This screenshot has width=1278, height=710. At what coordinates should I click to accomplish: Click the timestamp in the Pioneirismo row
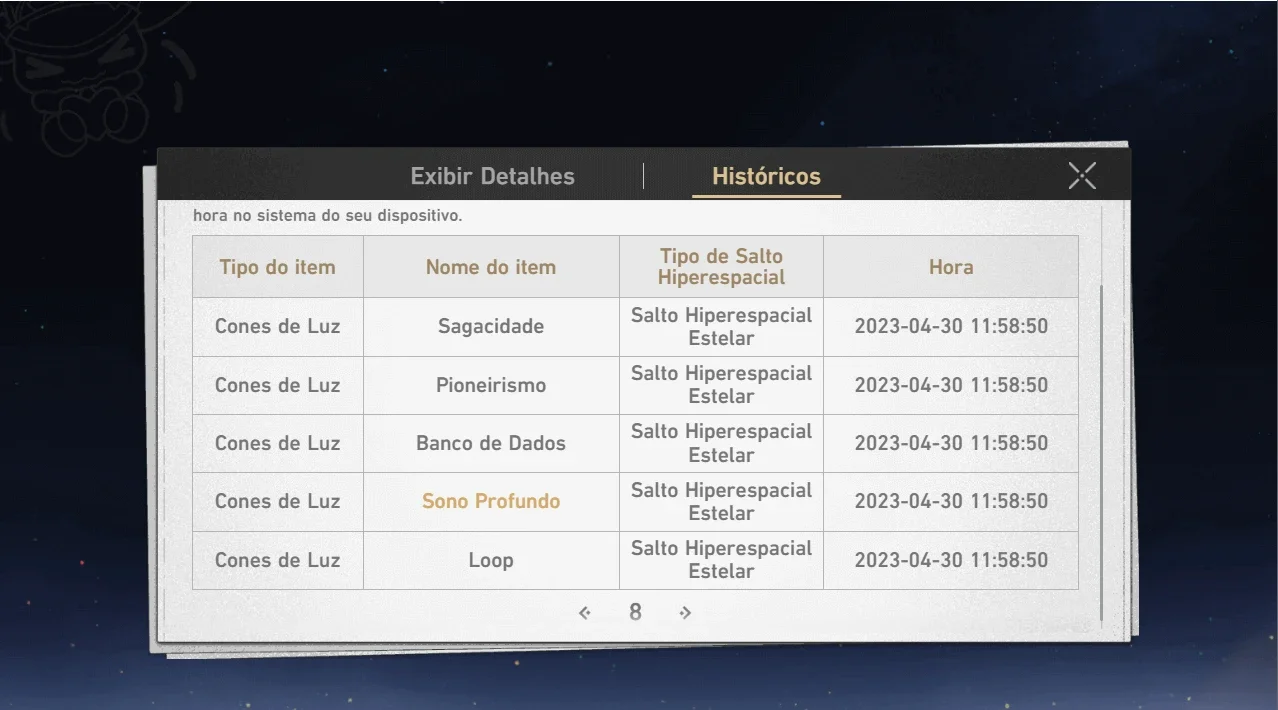[x=951, y=385]
